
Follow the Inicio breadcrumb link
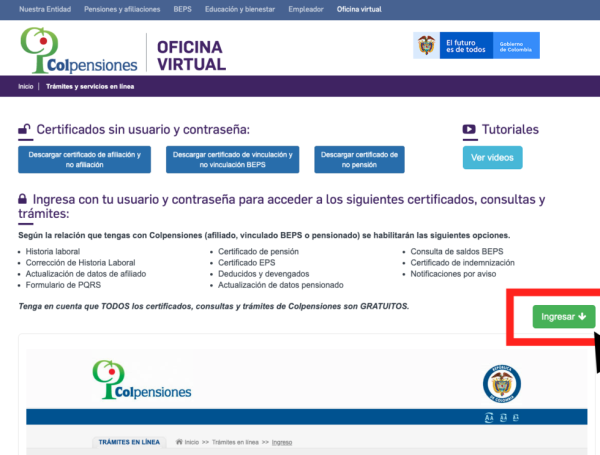coord(26,86)
